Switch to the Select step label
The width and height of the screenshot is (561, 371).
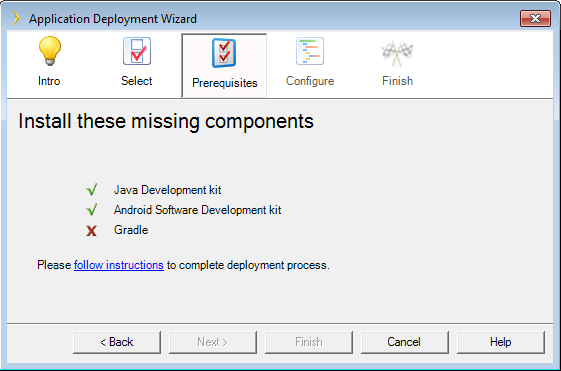(x=136, y=81)
